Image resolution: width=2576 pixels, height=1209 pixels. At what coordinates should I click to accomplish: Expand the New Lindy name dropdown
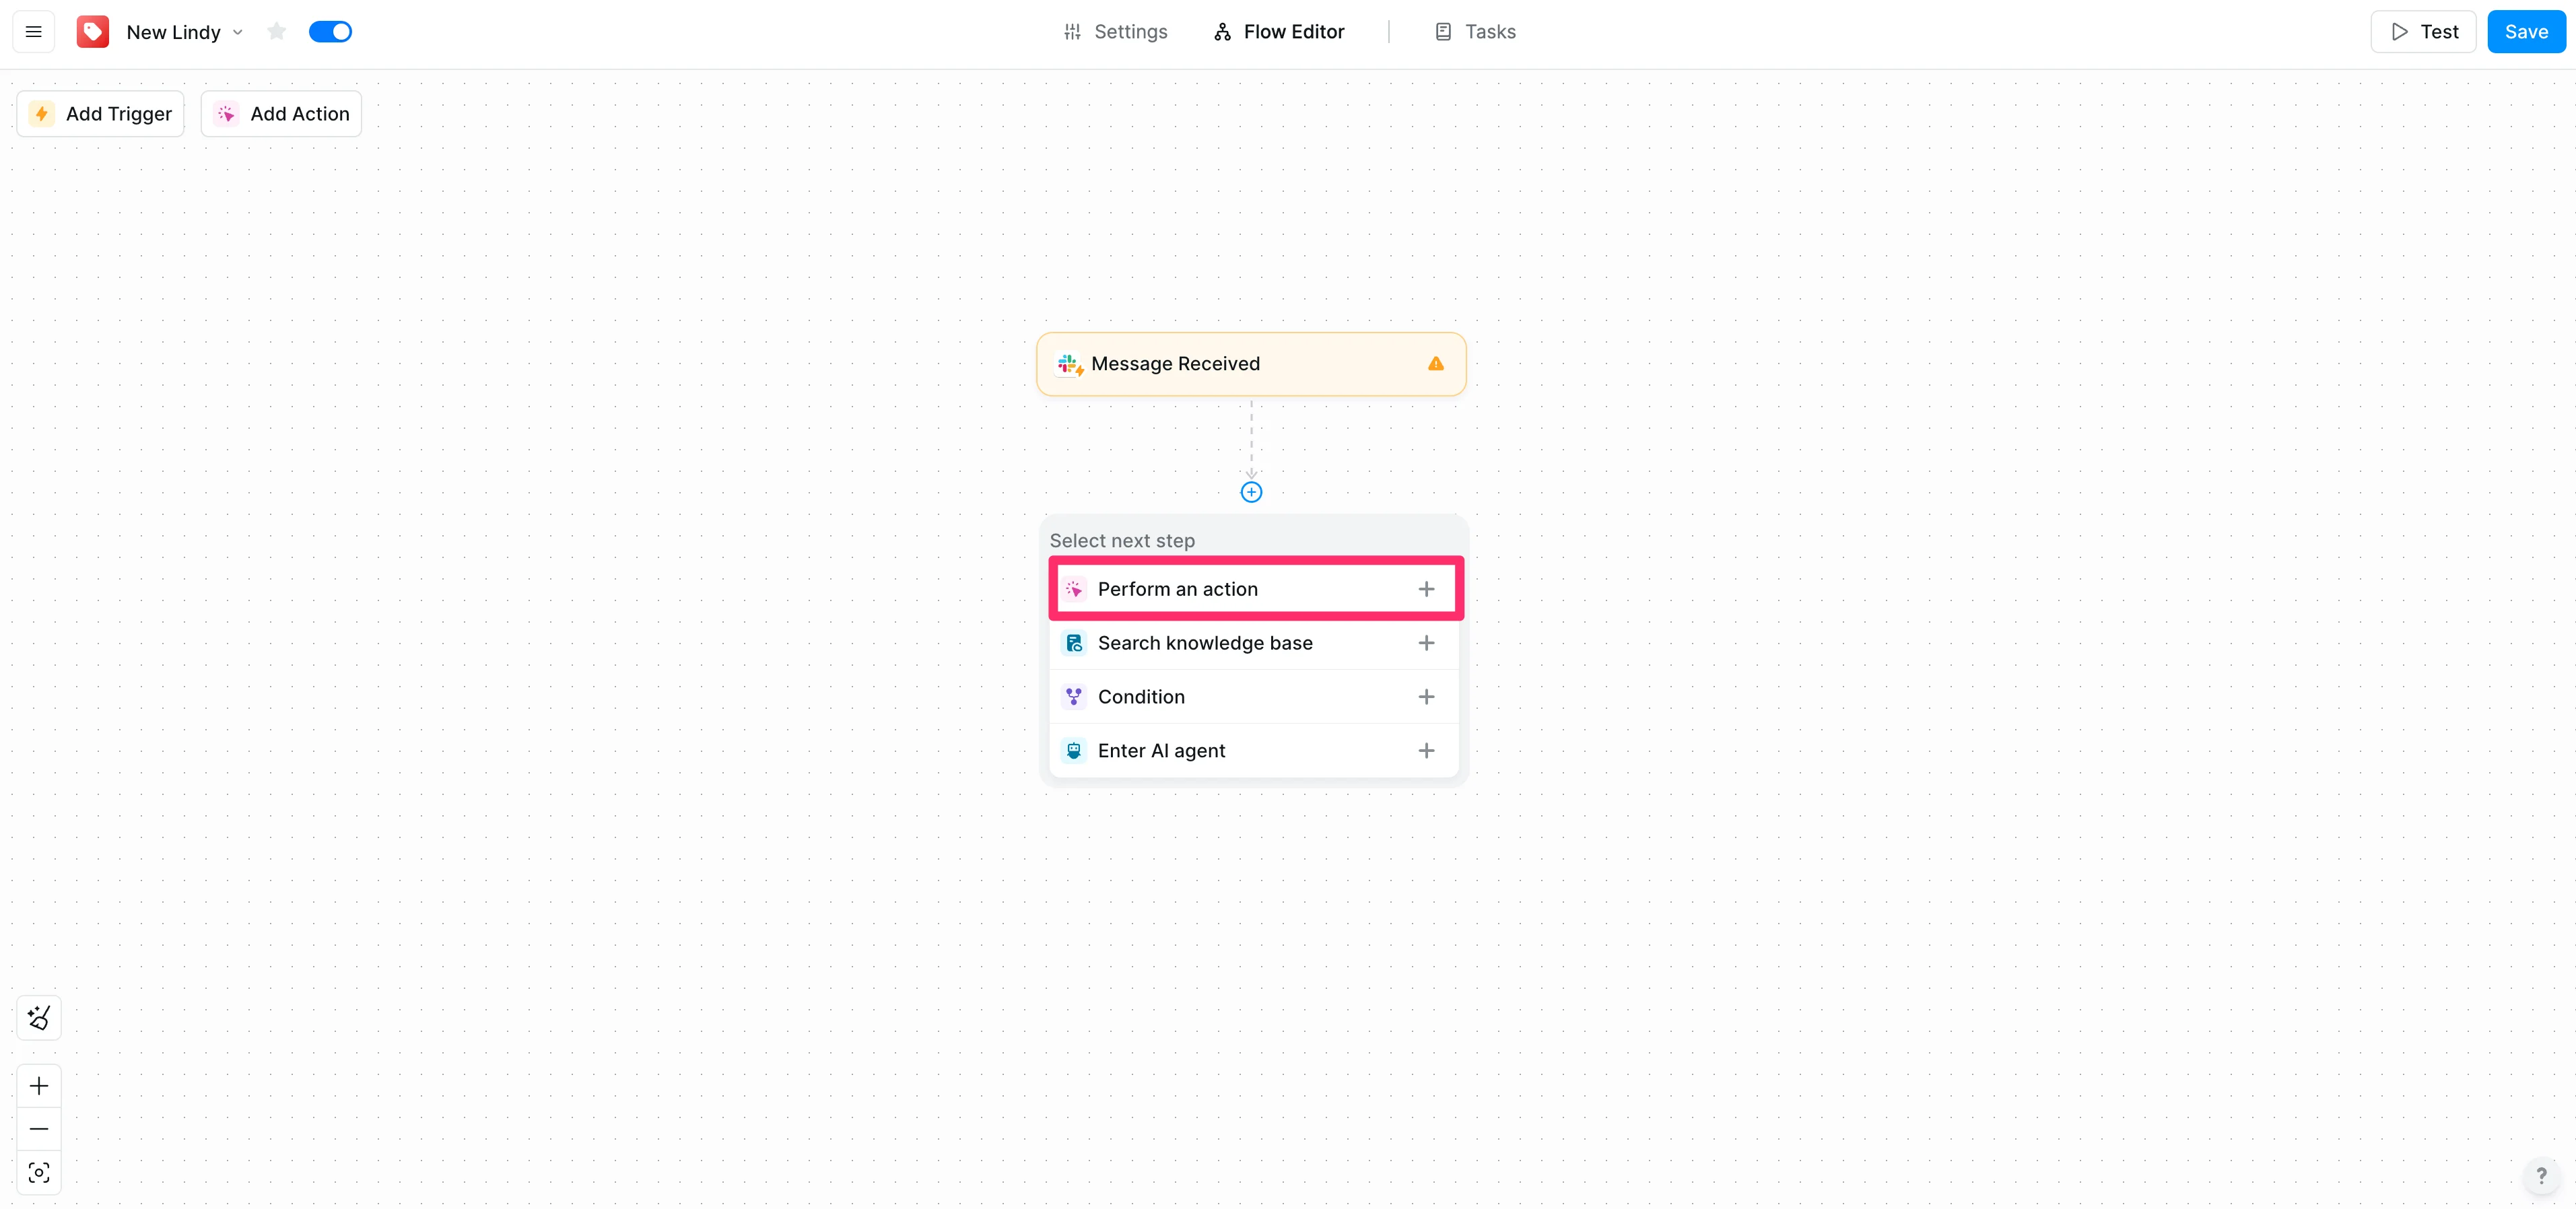238,32
